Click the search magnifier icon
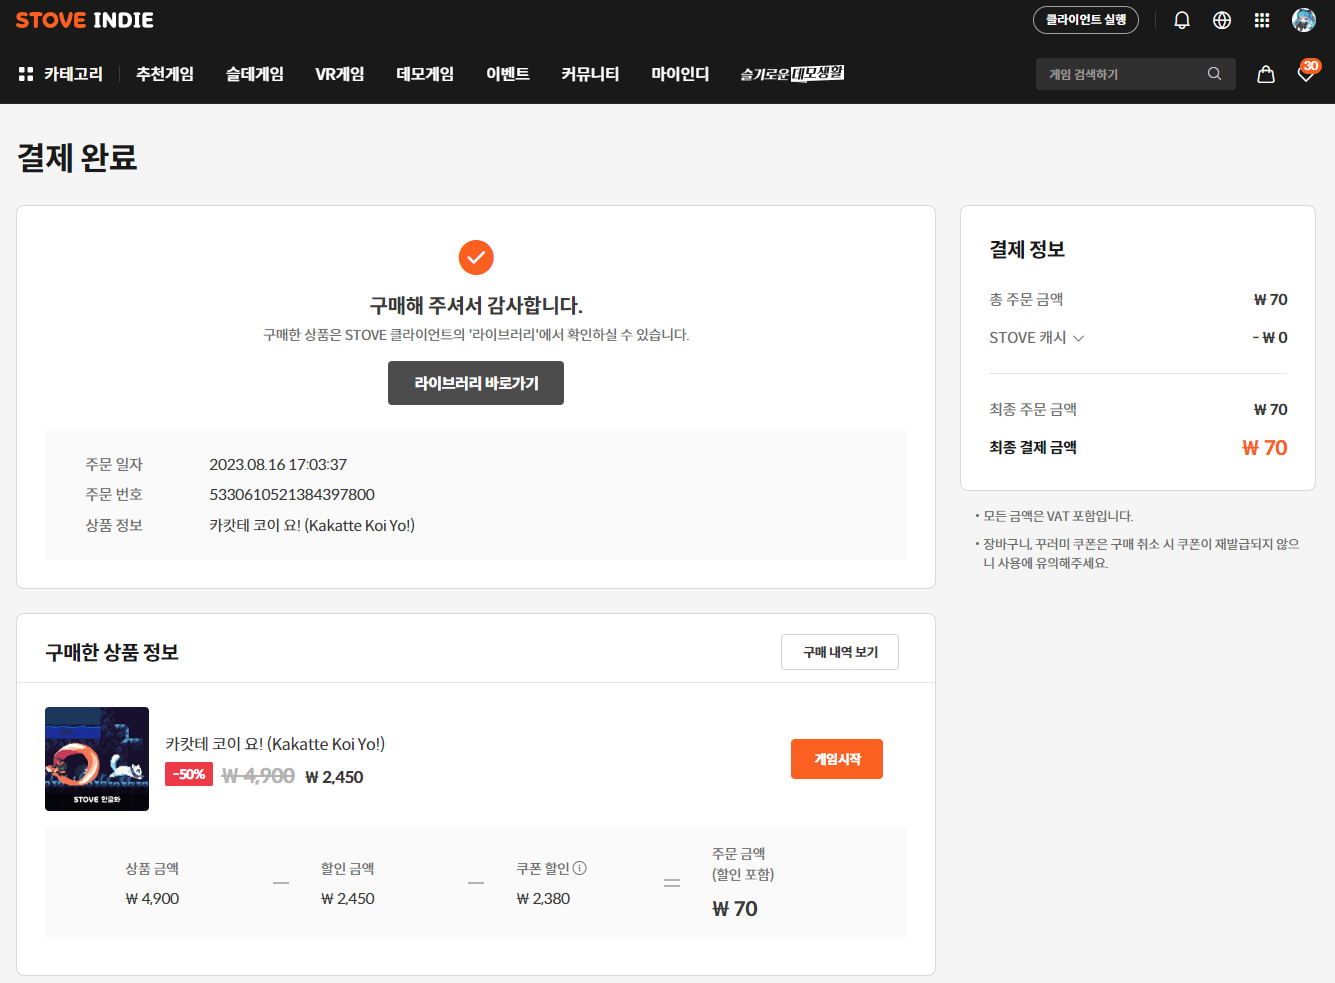The width and height of the screenshot is (1335, 983). [x=1214, y=74]
